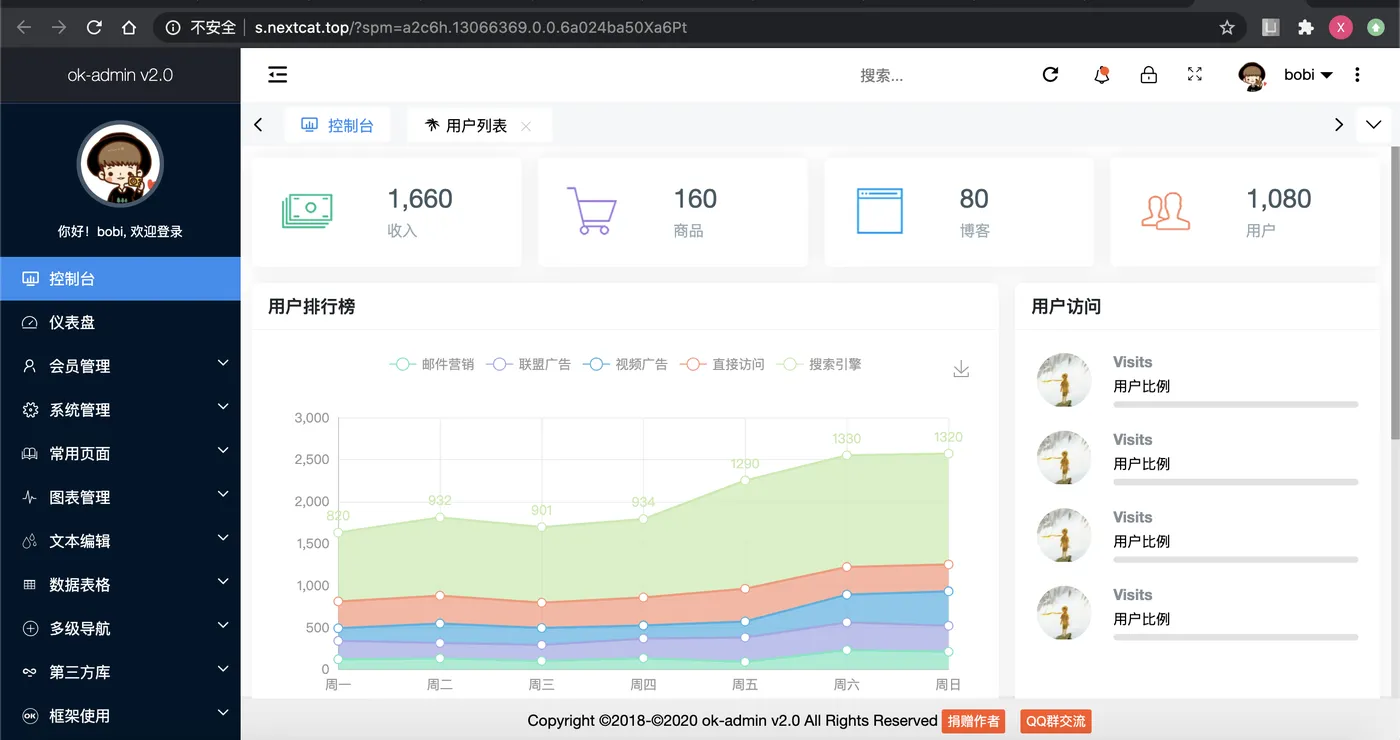1400x740 pixels.
Task: Click the browser address bar URL
Action: pos(470,28)
